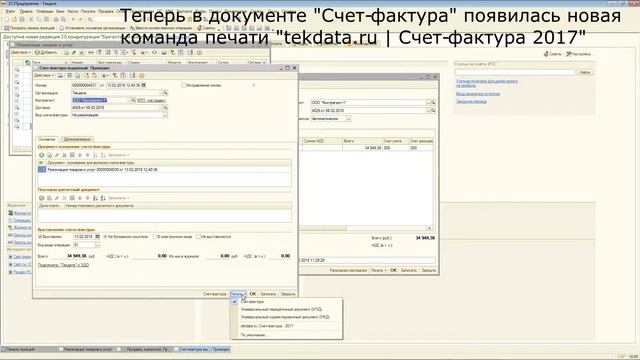Open Печать dropdown in invoice window
Screen dimensions: 640x360
click(x=238, y=294)
